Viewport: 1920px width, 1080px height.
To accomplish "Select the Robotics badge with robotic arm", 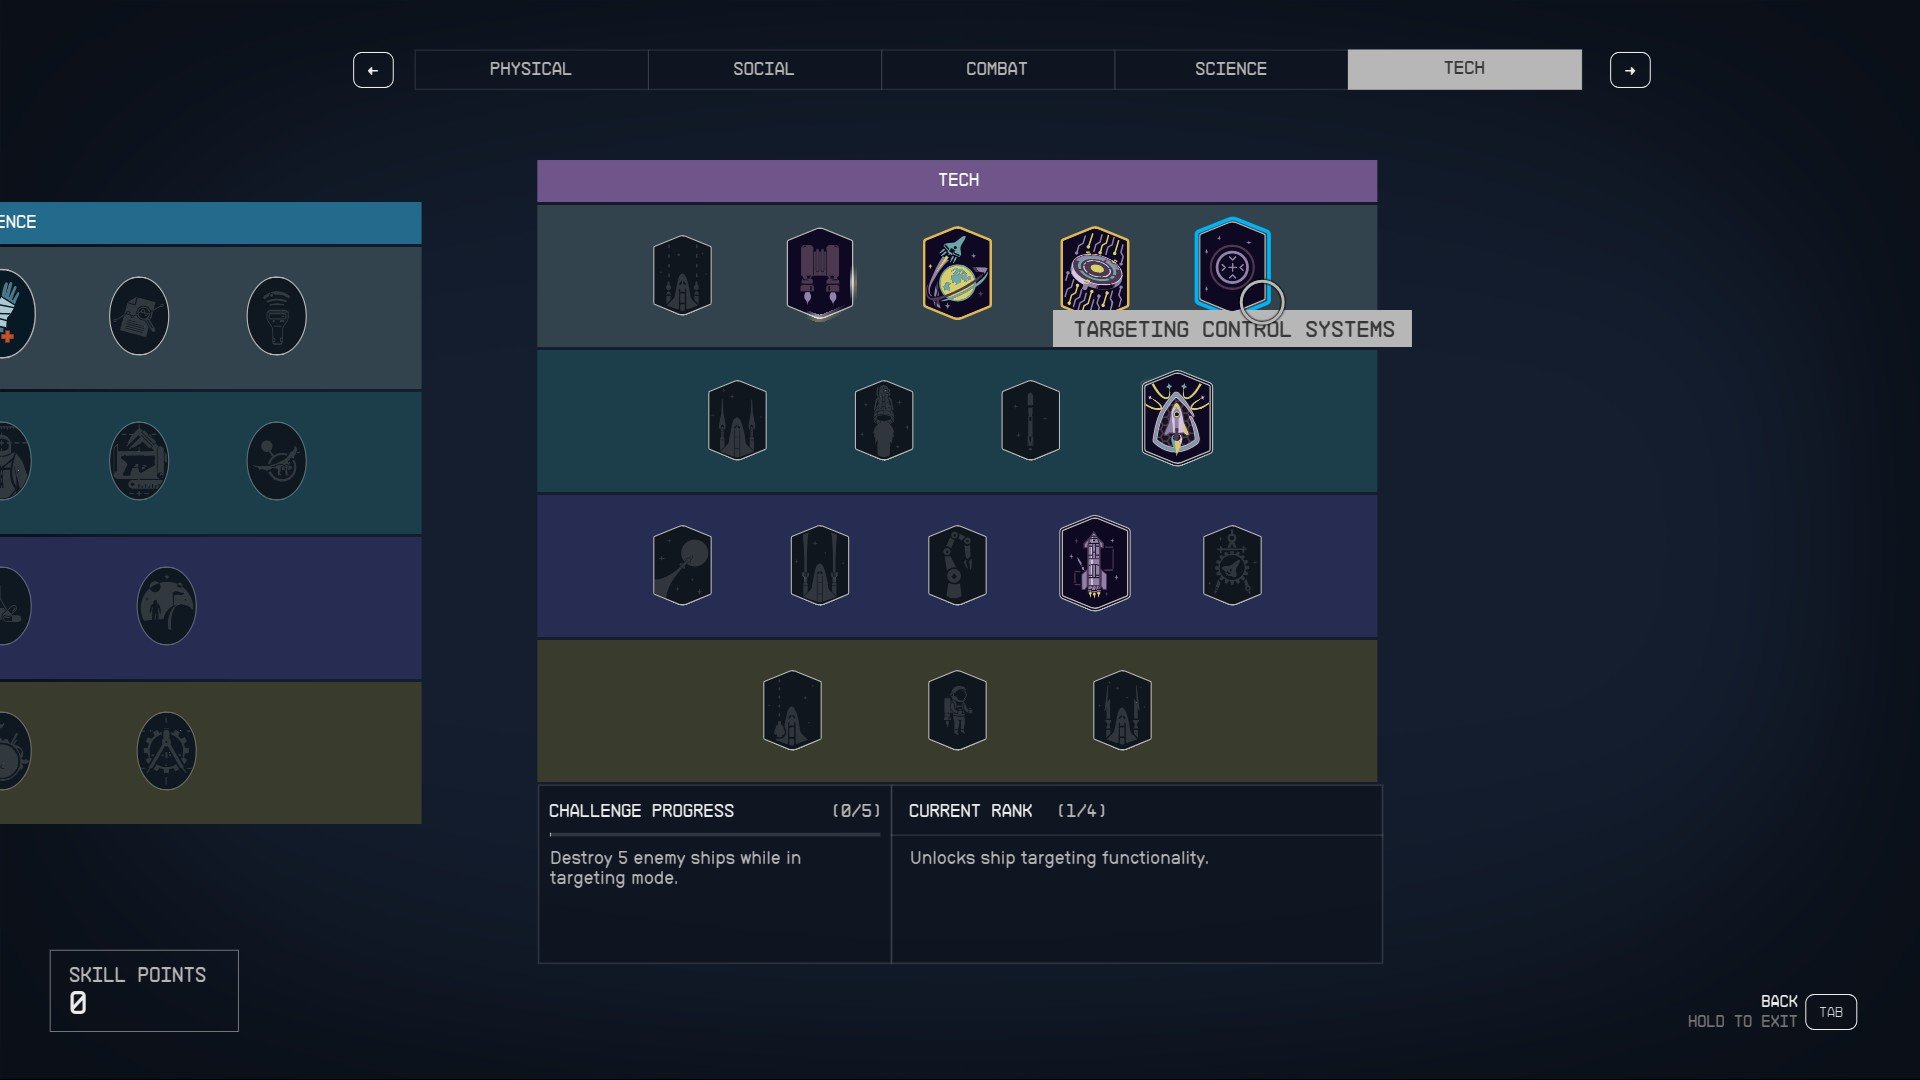I will click(x=957, y=565).
